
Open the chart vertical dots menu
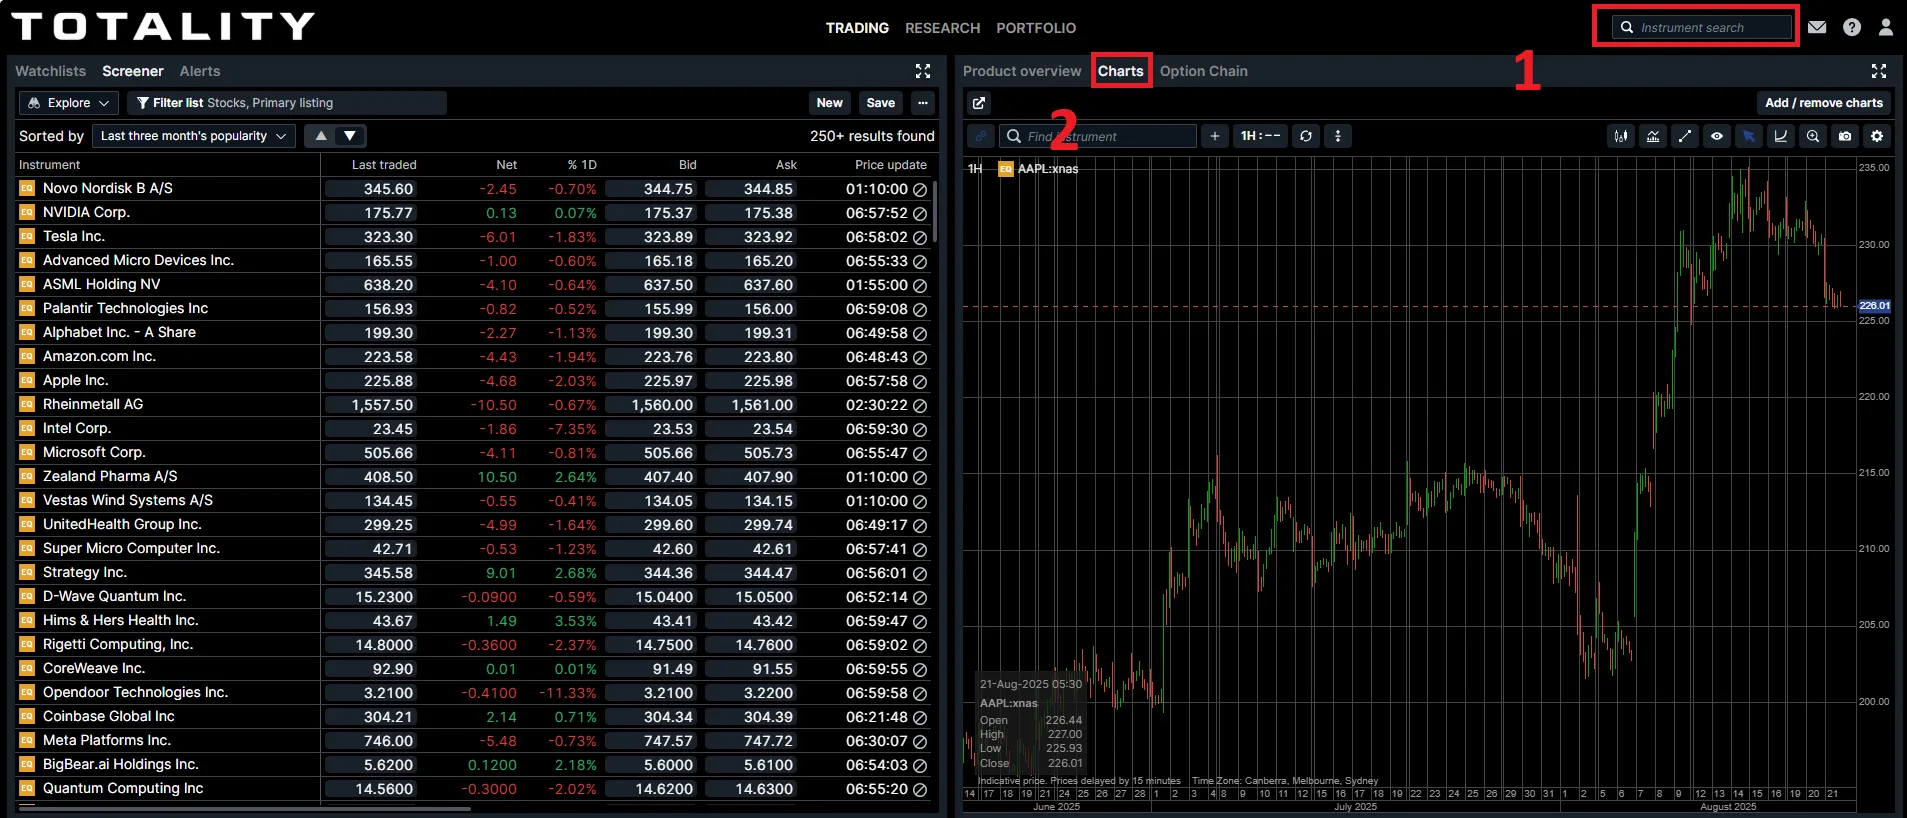point(1338,136)
